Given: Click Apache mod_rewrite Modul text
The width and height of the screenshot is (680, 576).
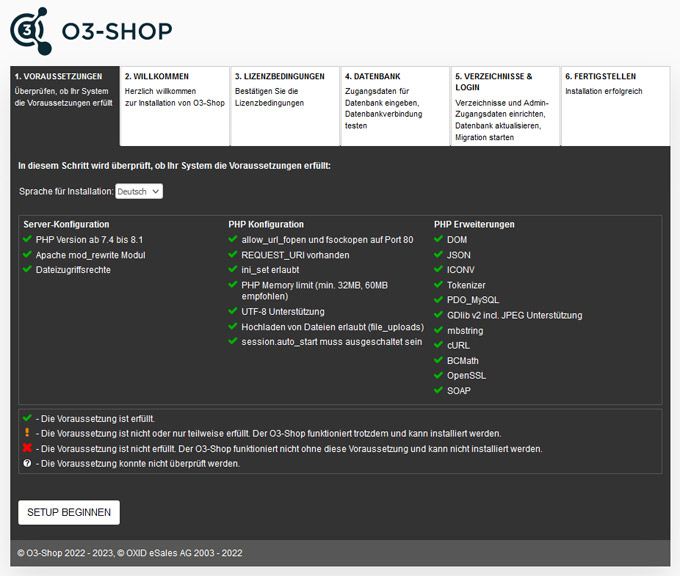Looking at the screenshot, I should 91,255.
